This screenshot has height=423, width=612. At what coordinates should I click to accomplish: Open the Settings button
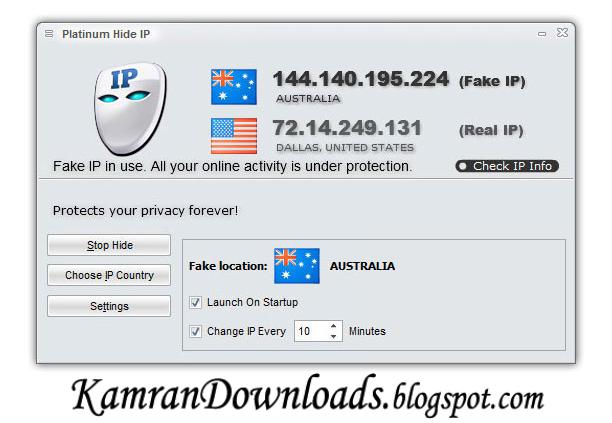pyautogui.click(x=109, y=306)
